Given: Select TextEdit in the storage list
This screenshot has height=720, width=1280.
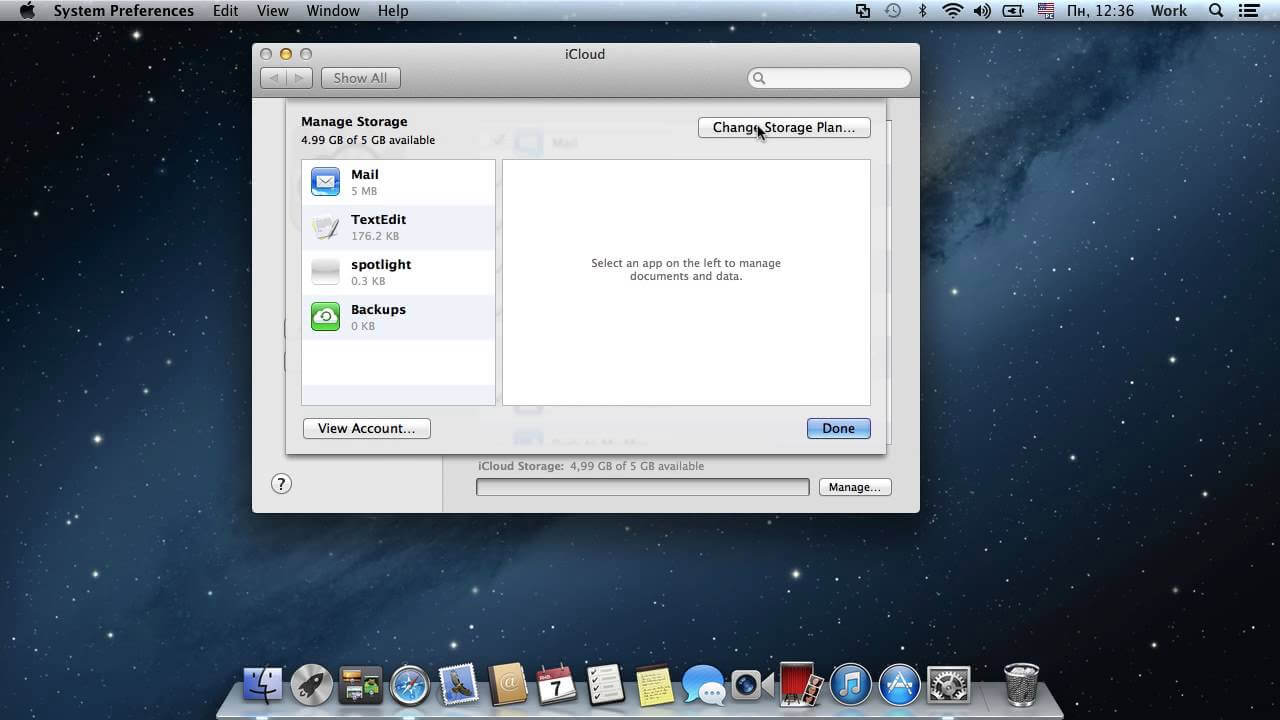Looking at the screenshot, I should pos(398,227).
